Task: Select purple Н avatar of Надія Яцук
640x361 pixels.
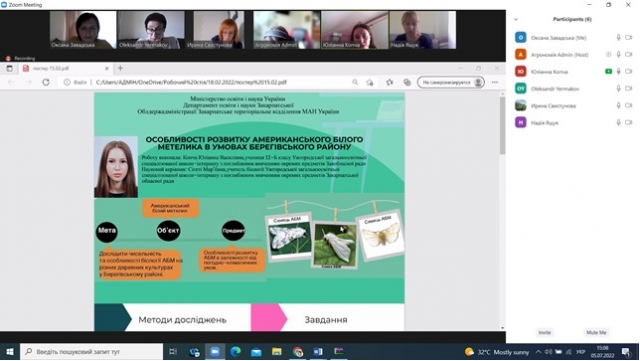Action: [x=520, y=123]
